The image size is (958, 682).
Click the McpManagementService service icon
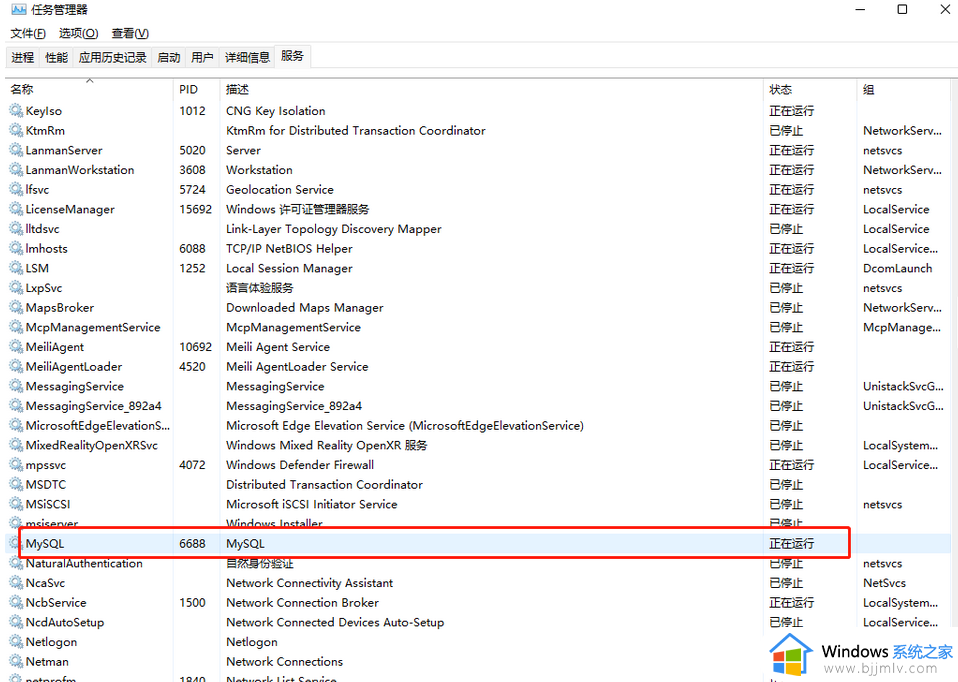point(16,327)
